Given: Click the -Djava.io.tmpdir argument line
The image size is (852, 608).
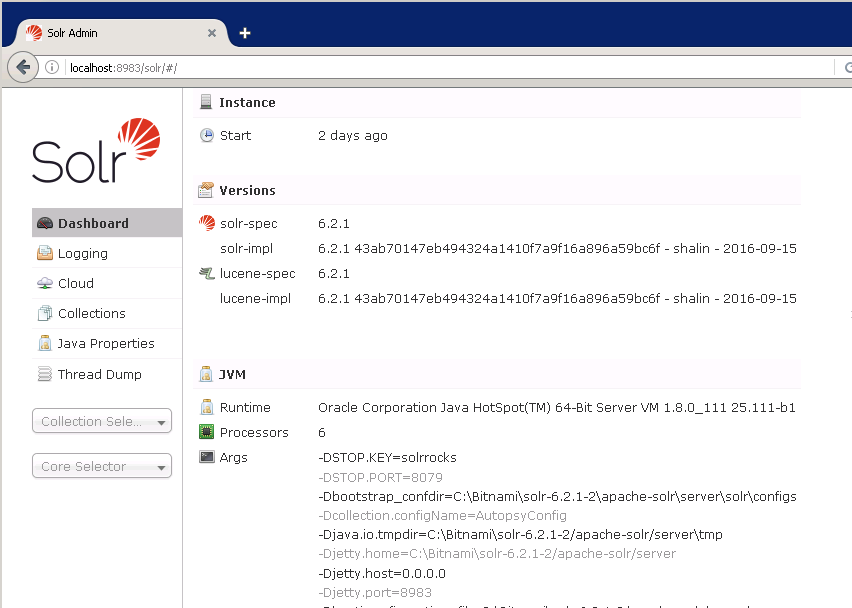Looking at the screenshot, I should coord(520,535).
